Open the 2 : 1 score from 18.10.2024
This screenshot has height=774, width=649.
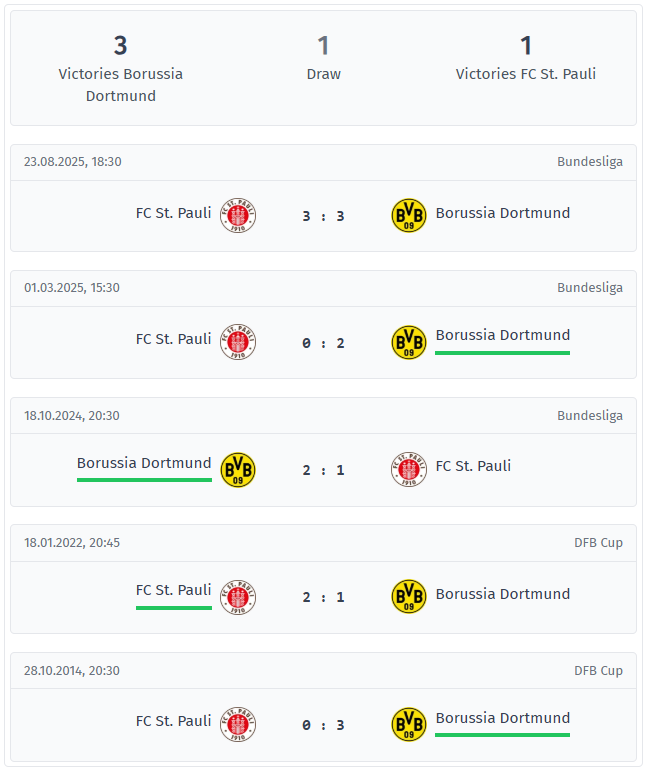[x=323, y=470]
